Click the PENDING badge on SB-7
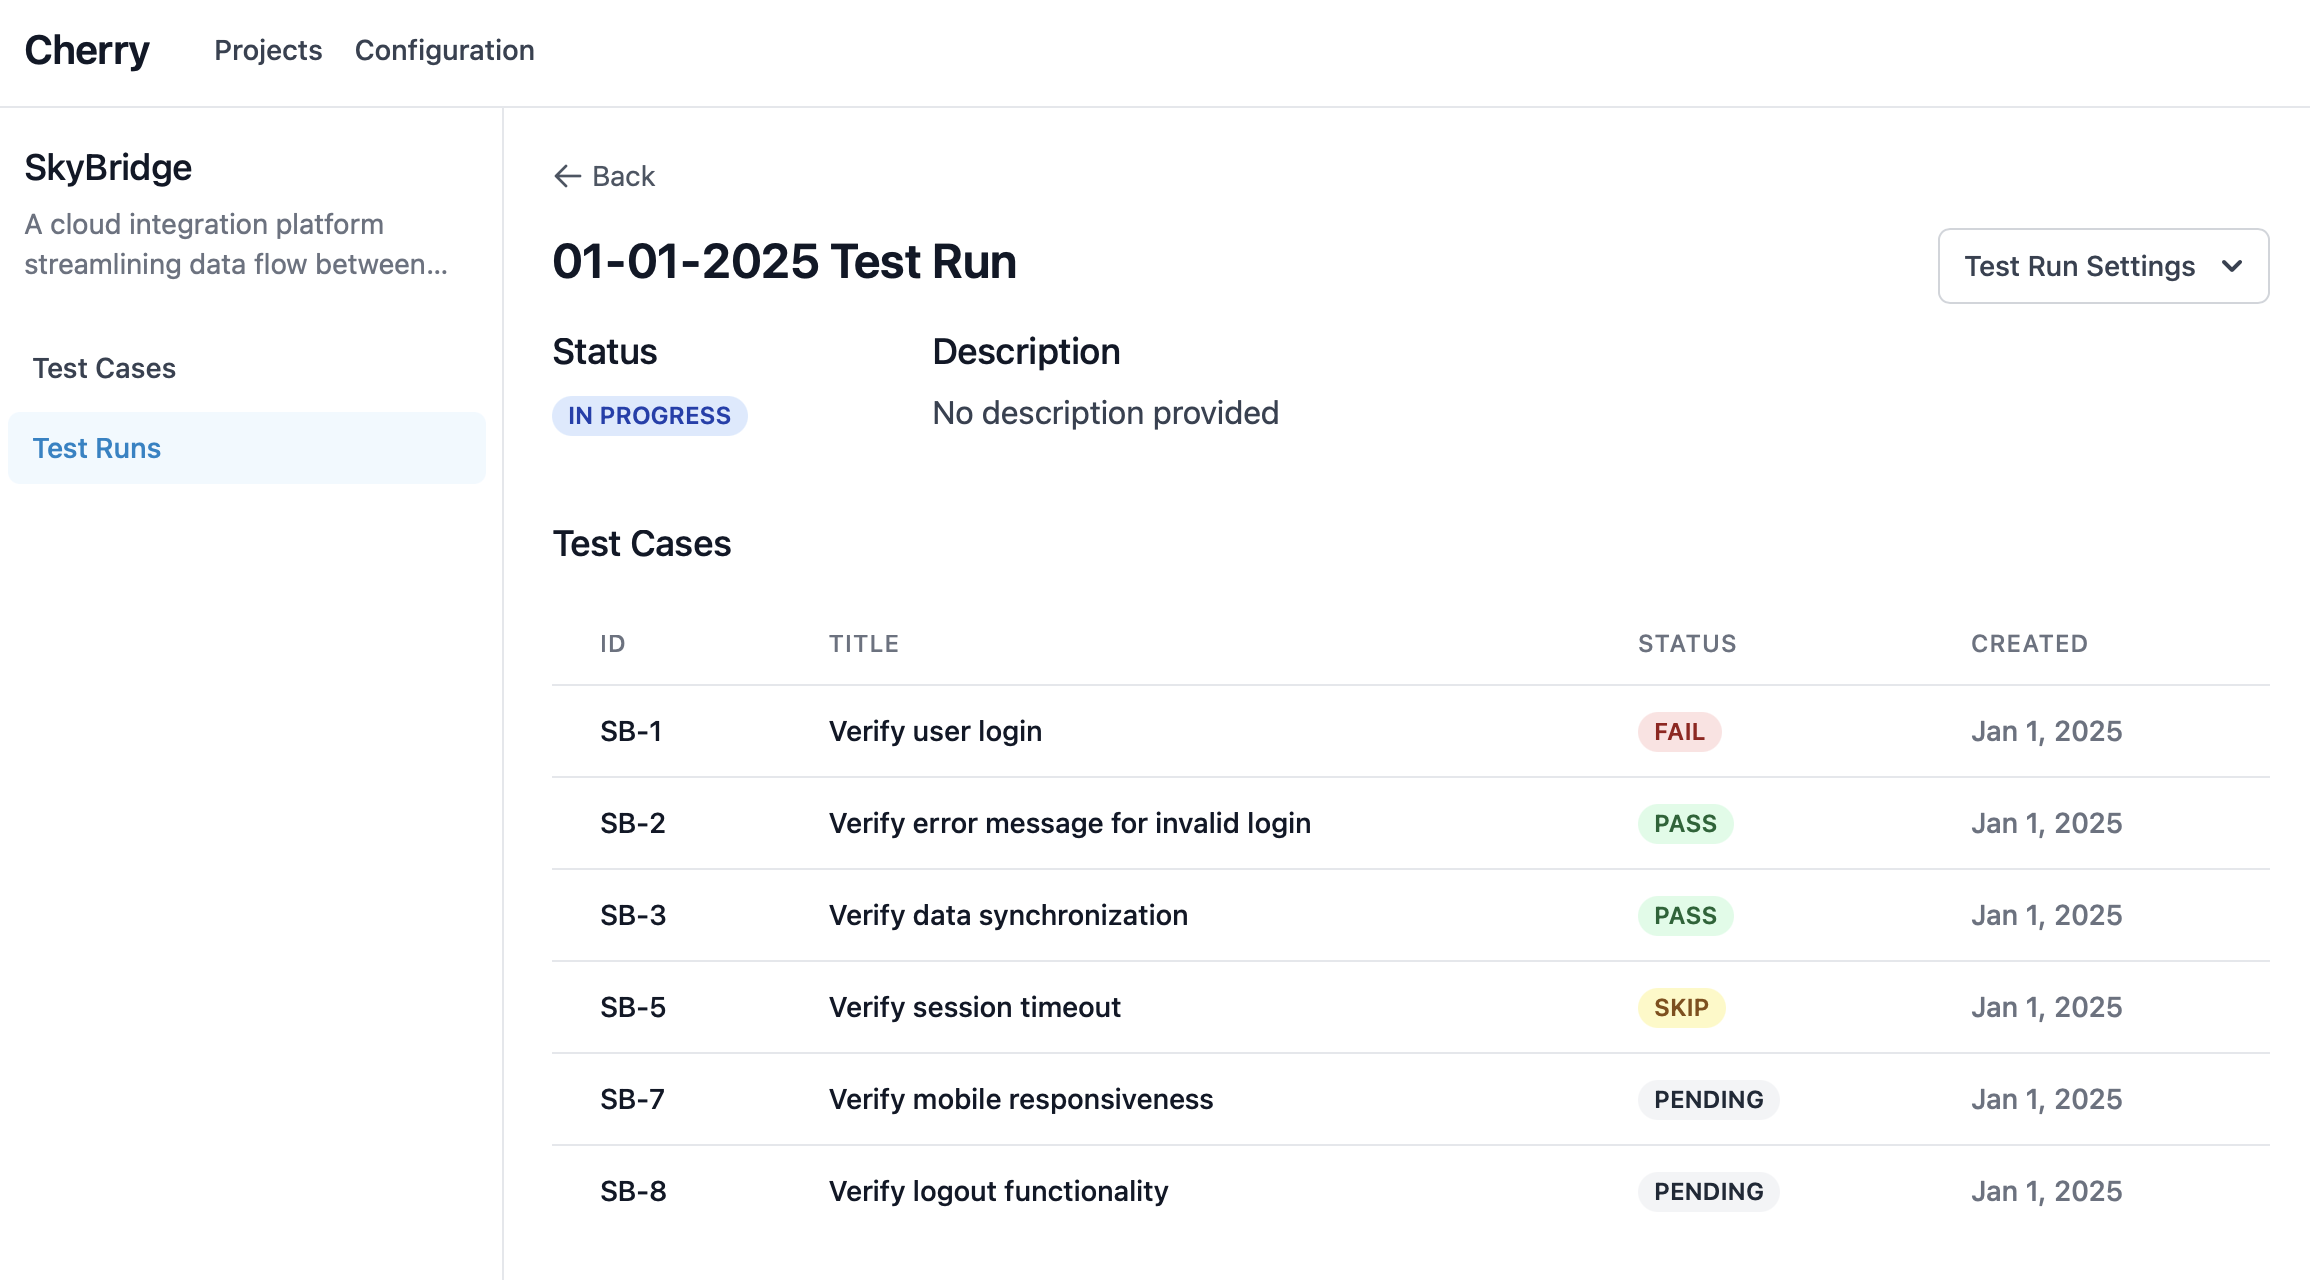 [1708, 1099]
